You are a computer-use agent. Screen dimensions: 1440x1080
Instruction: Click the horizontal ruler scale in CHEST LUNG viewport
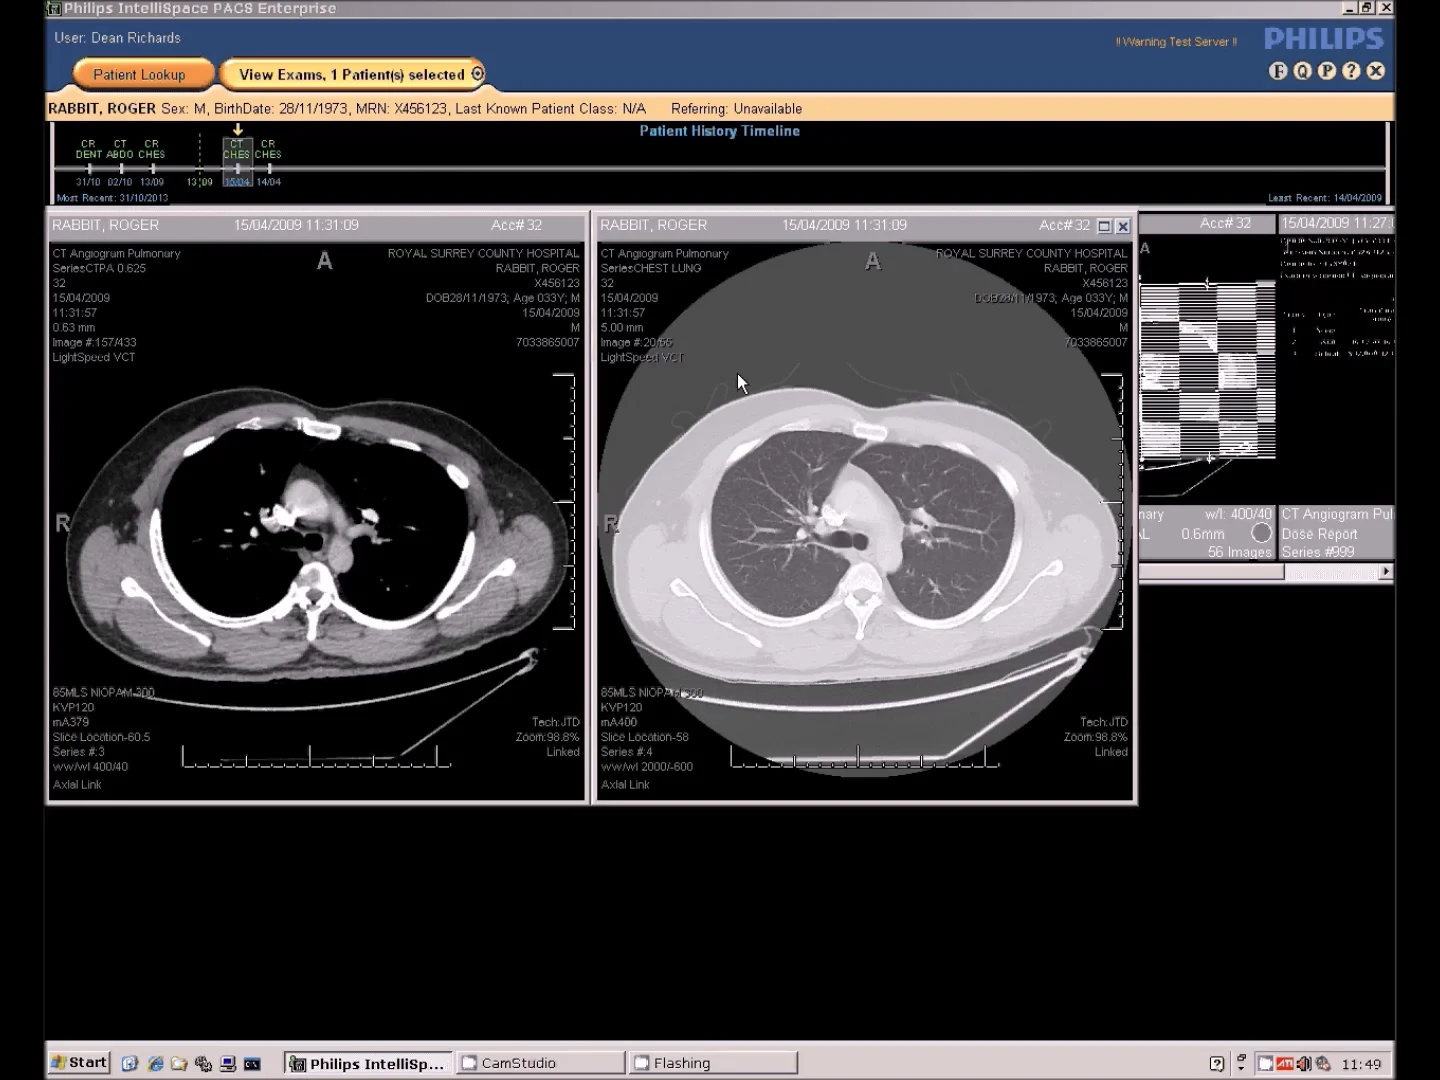[865, 757]
